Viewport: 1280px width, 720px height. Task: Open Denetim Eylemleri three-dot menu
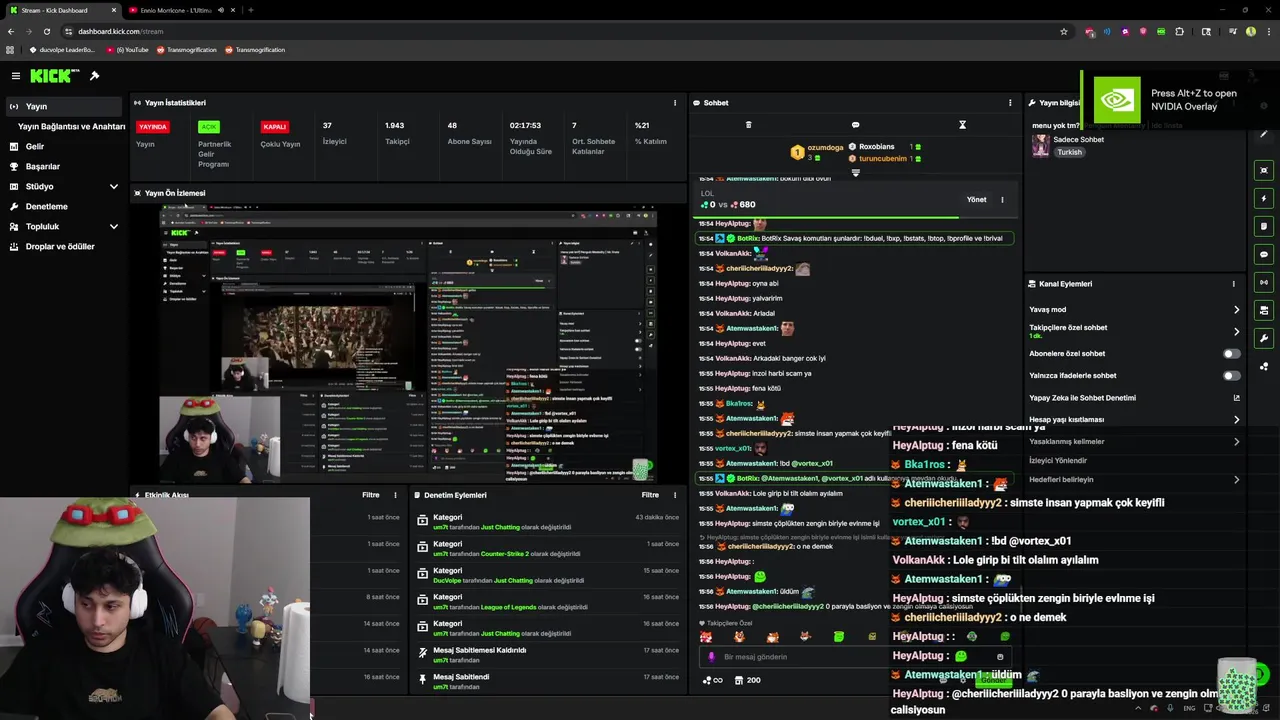[x=675, y=495]
